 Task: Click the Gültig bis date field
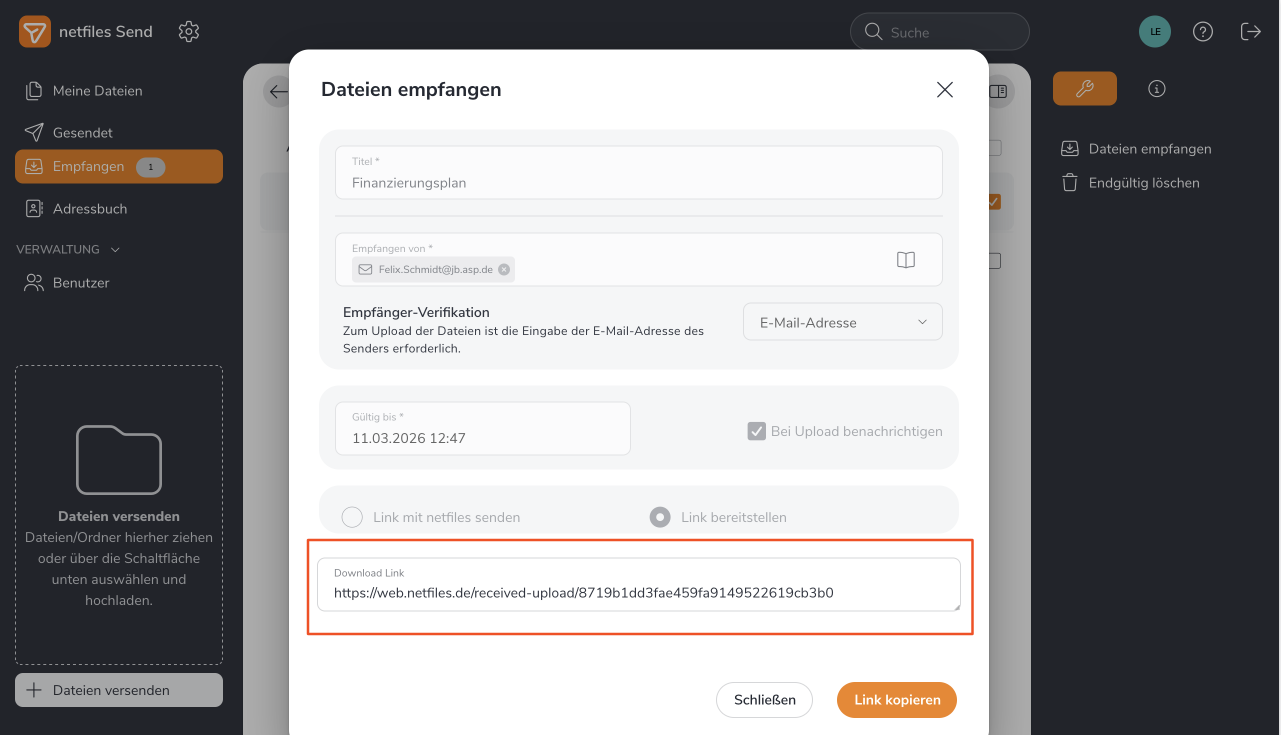[482, 429]
